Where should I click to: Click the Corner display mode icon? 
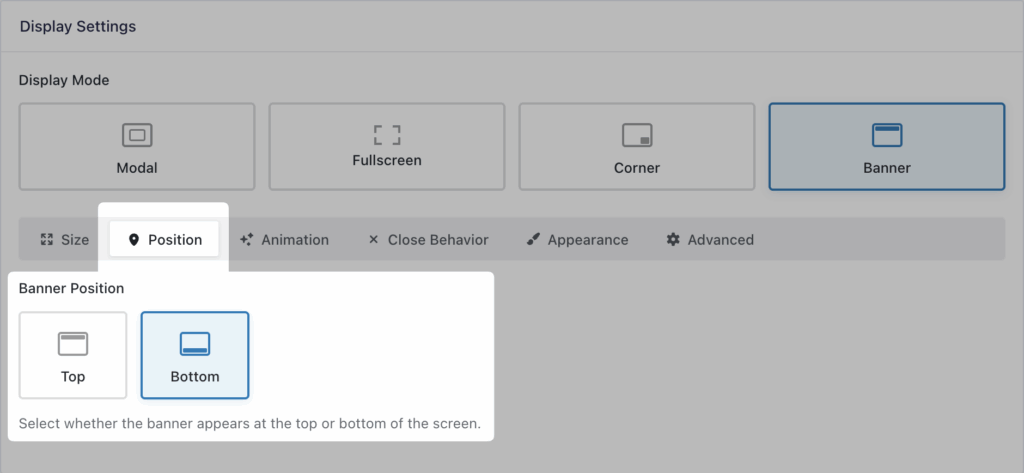pos(637,135)
